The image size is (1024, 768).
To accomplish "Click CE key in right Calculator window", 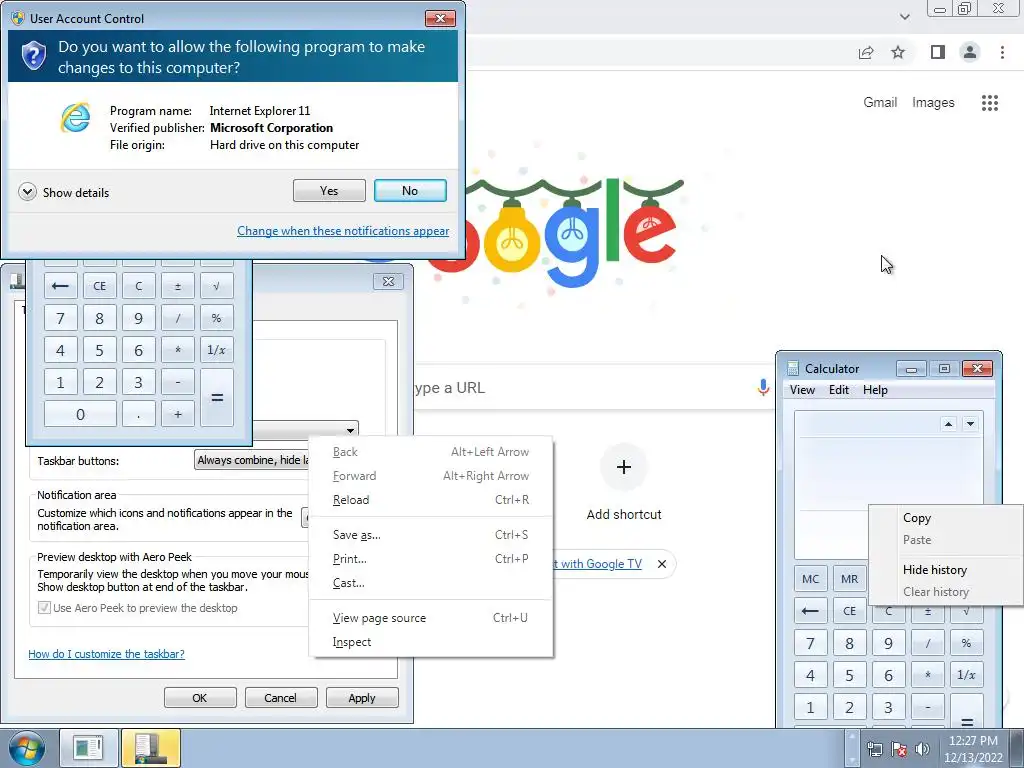I will (850, 611).
